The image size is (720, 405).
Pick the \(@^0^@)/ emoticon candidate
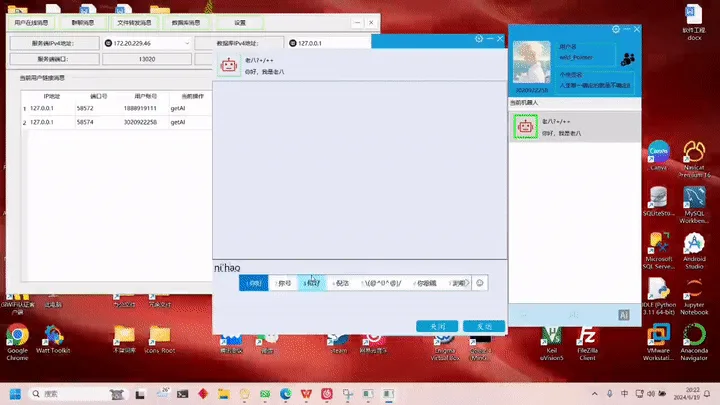click(x=381, y=283)
